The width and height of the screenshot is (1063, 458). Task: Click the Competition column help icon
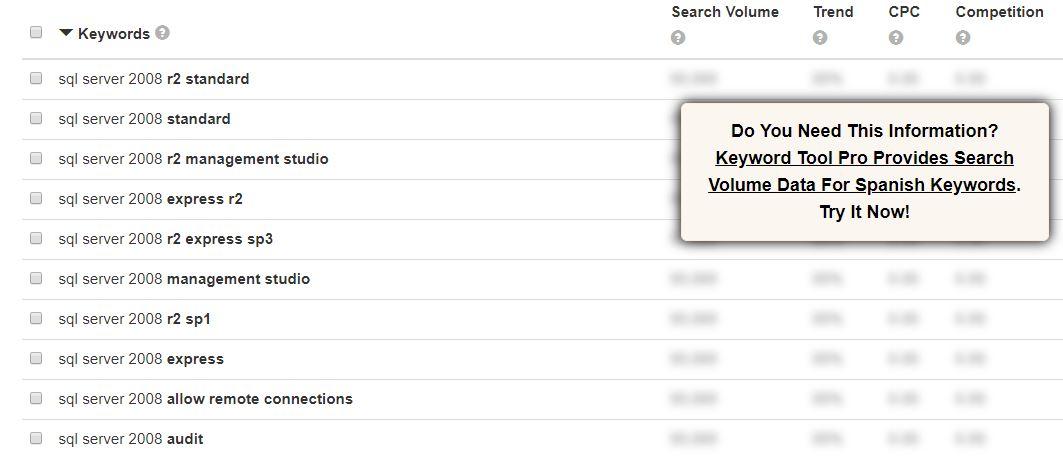pos(963,38)
